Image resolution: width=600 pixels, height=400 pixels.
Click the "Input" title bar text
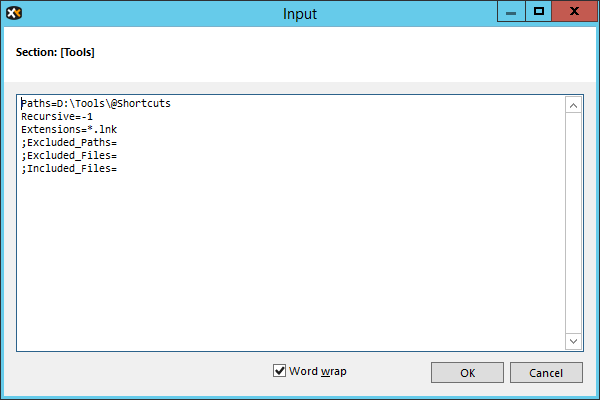coord(299,13)
